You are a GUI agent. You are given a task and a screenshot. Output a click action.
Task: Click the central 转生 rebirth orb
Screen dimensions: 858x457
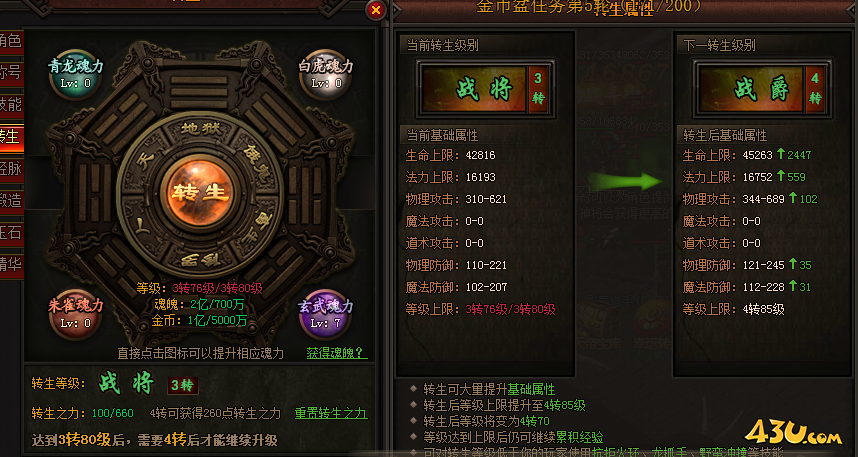point(199,193)
